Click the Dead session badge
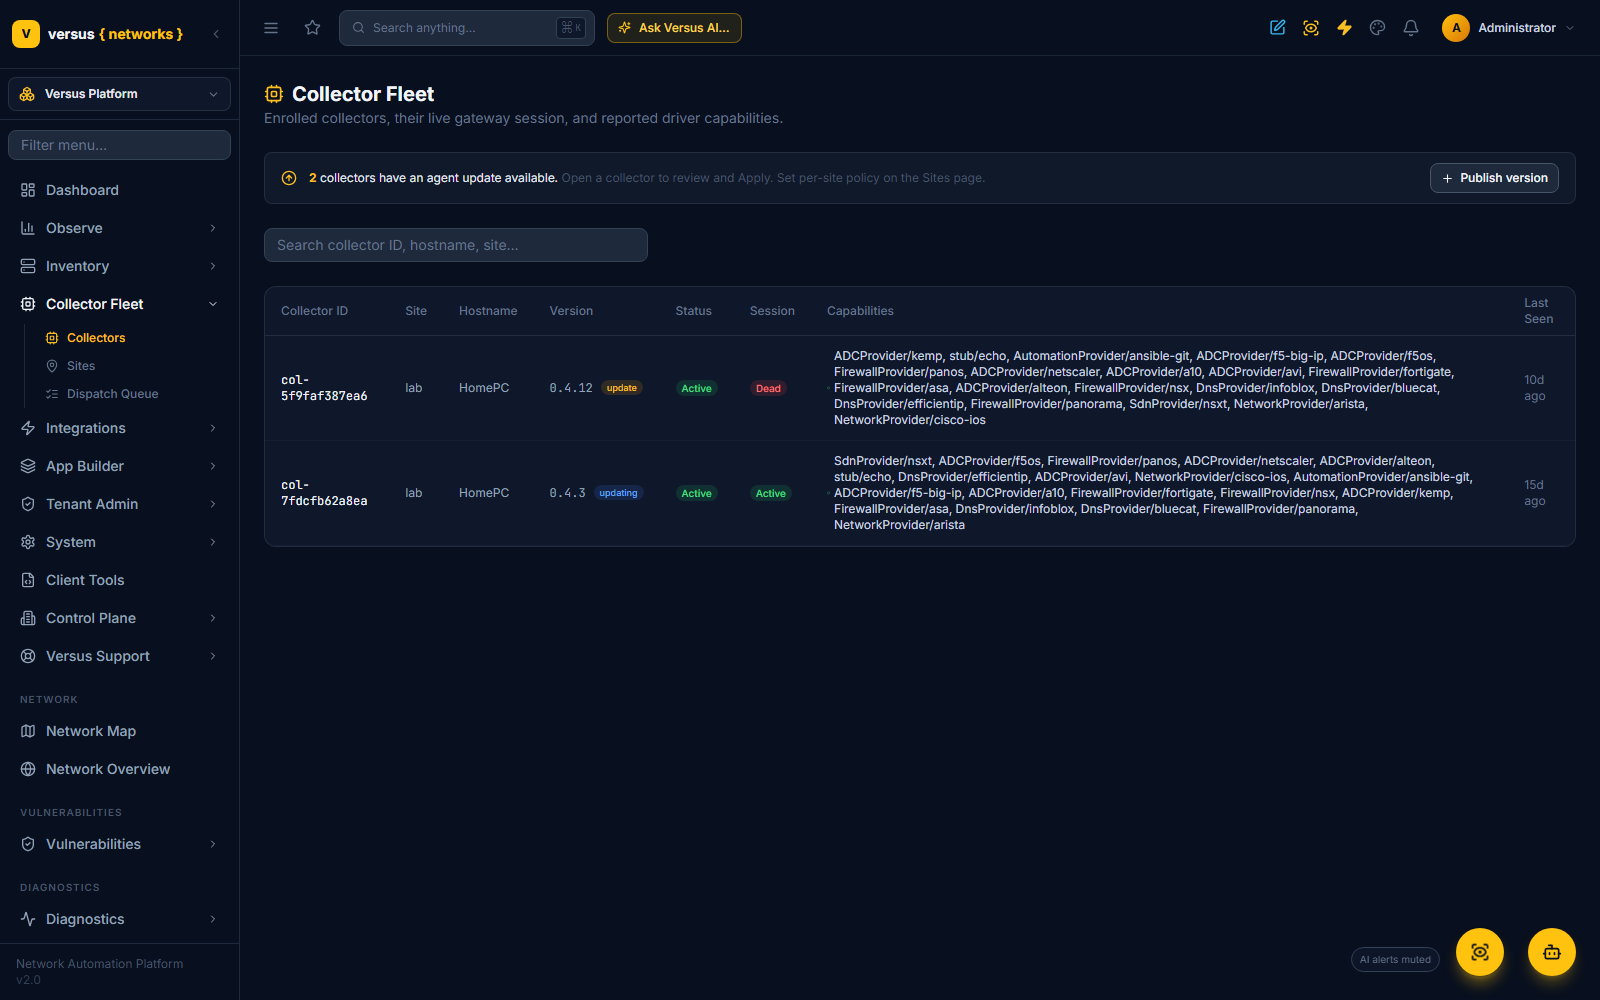Viewport: 1600px width, 1000px height. [x=768, y=388]
